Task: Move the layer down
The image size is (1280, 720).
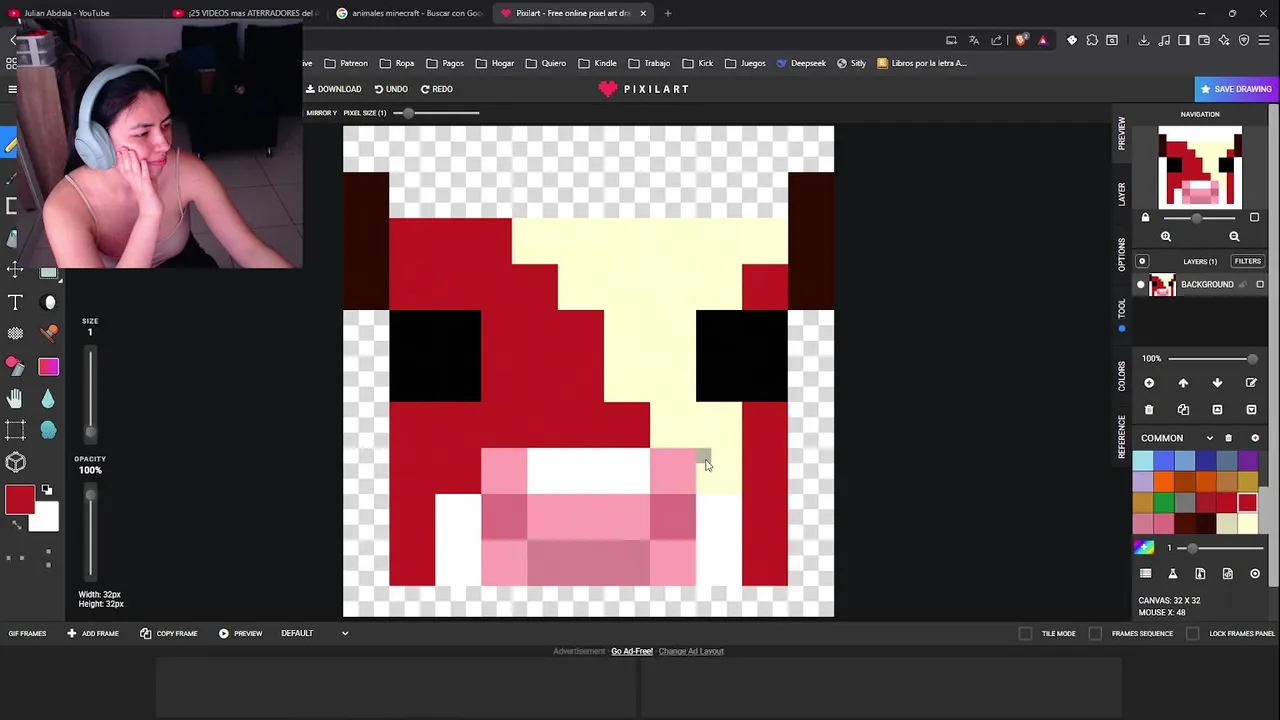Action: click(x=1217, y=383)
